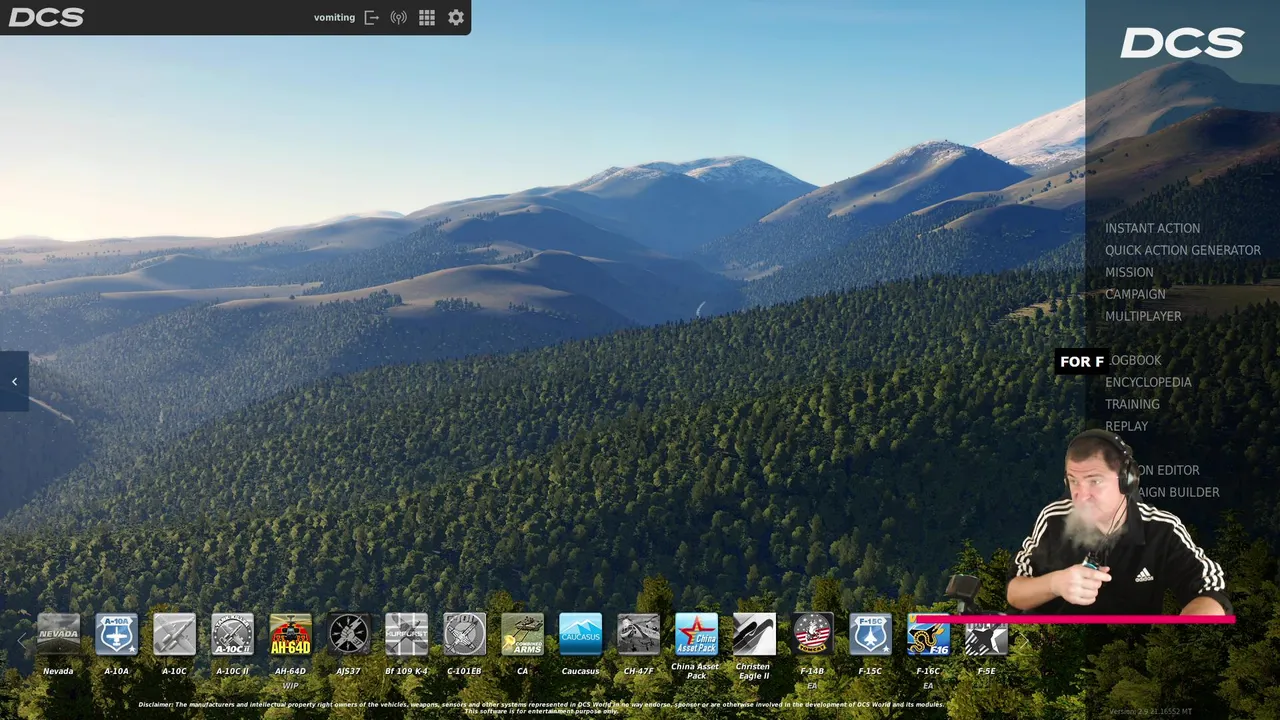Open the CH-47F module icon

[638, 634]
